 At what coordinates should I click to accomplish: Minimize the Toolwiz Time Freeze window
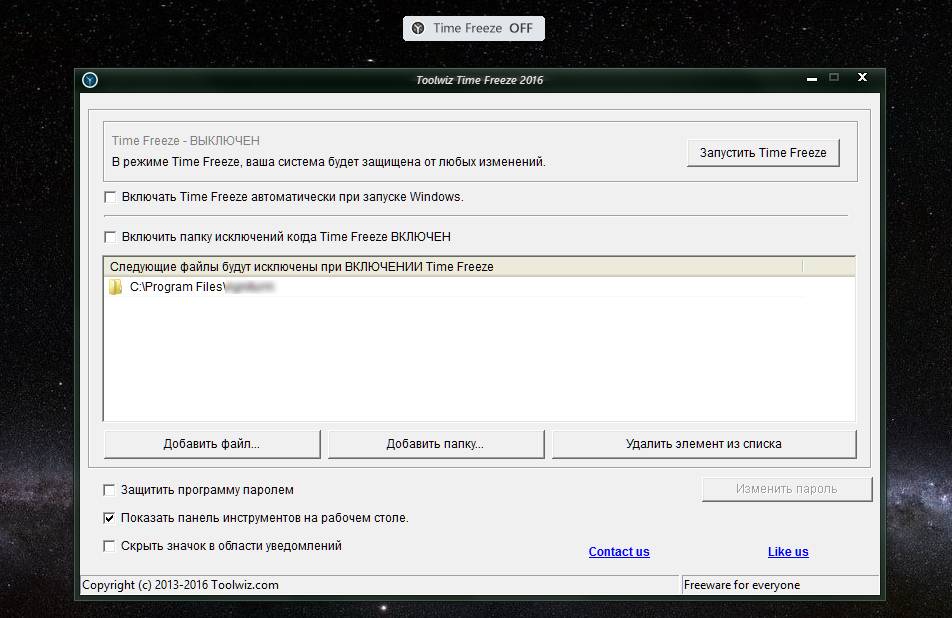pos(812,78)
